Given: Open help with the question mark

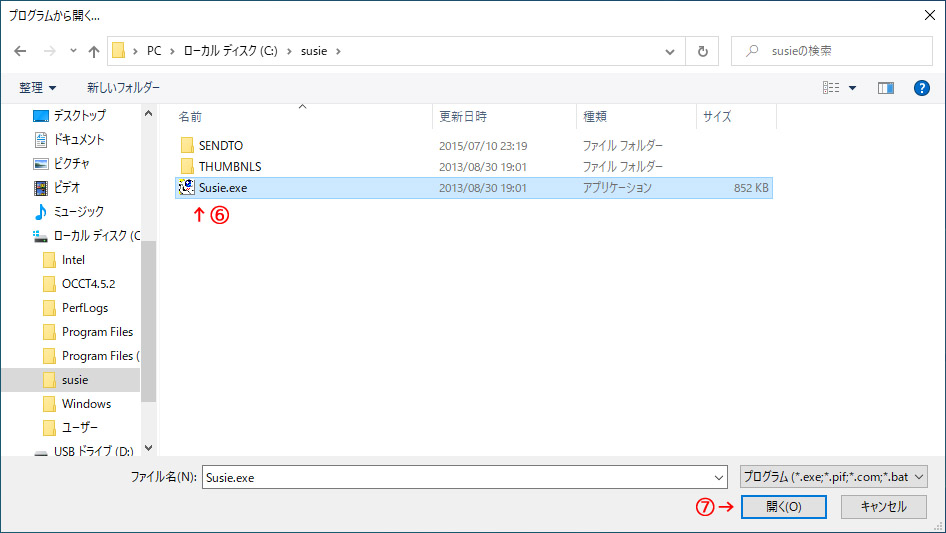Looking at the screenshot, I should [x=921, y=88].
